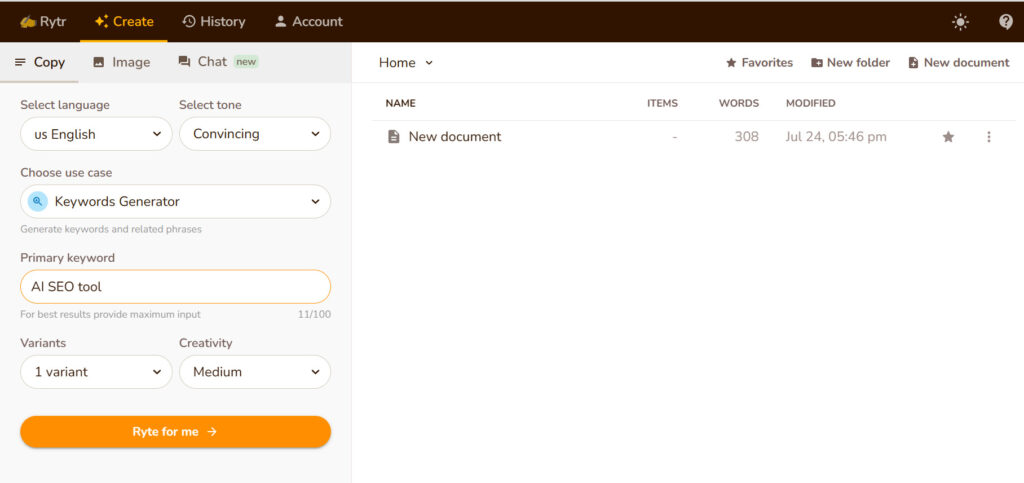
Task: Click the Account person icon
Action: point(281,22)
